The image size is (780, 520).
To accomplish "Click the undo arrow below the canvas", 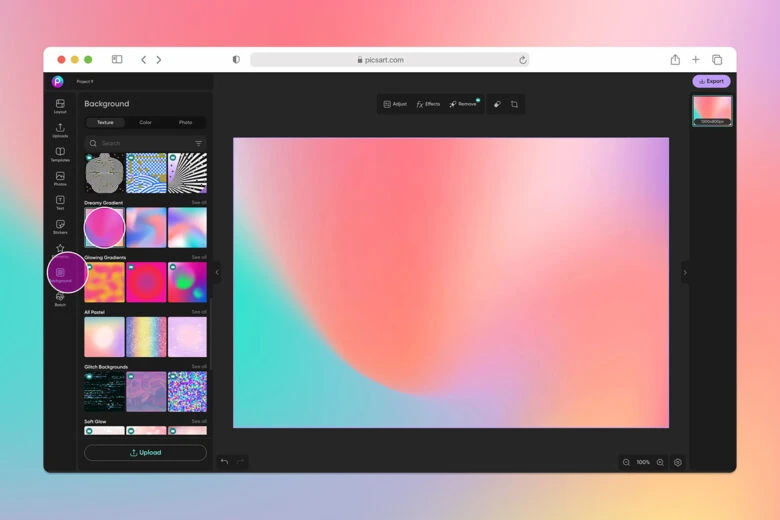I will (x=224, y=462).
